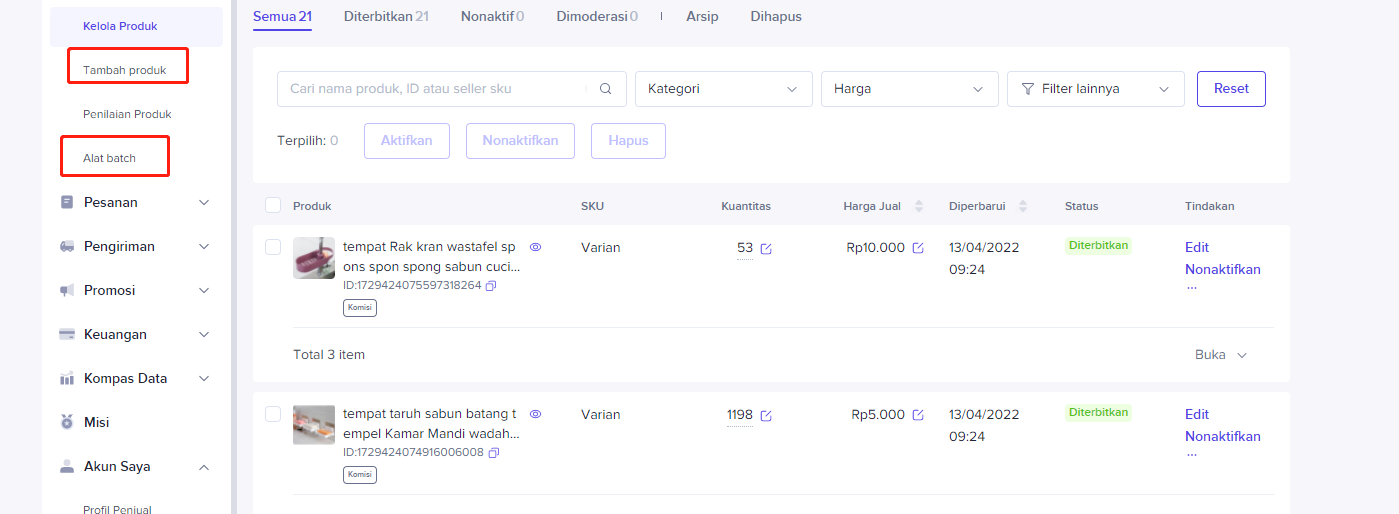Screen dimensions: 1399x514
Task: Copy product ID 1729424074916006008
Action: pos(493,453)
